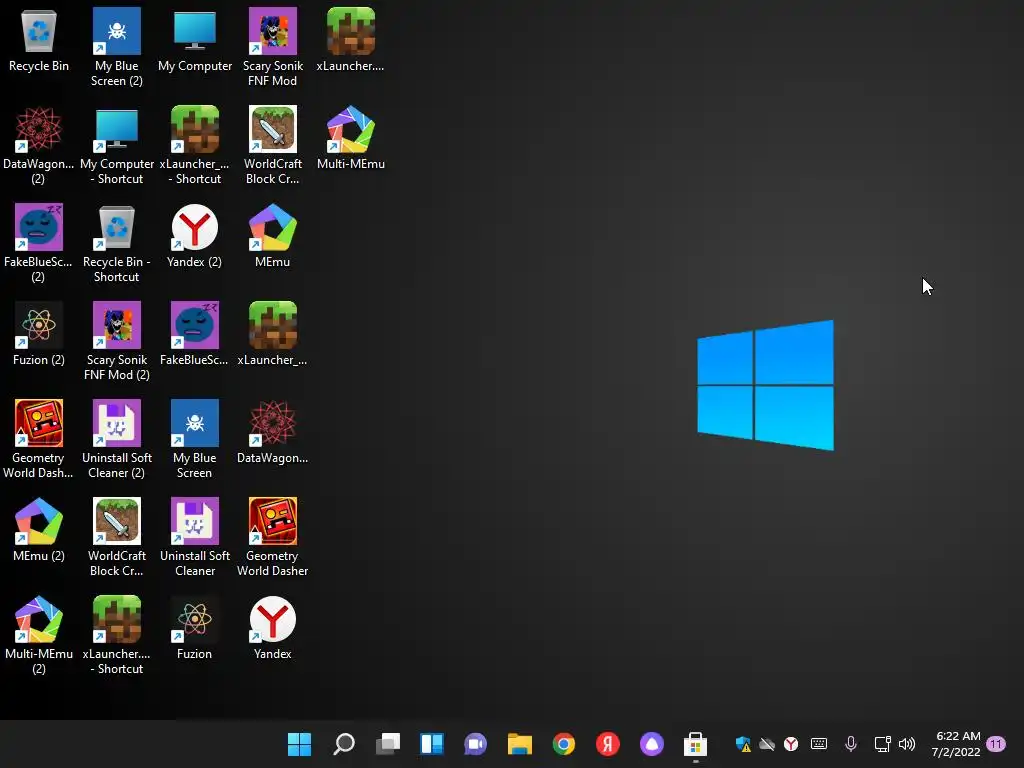Select the DataWagon... icon without (2)

point(273,432)
